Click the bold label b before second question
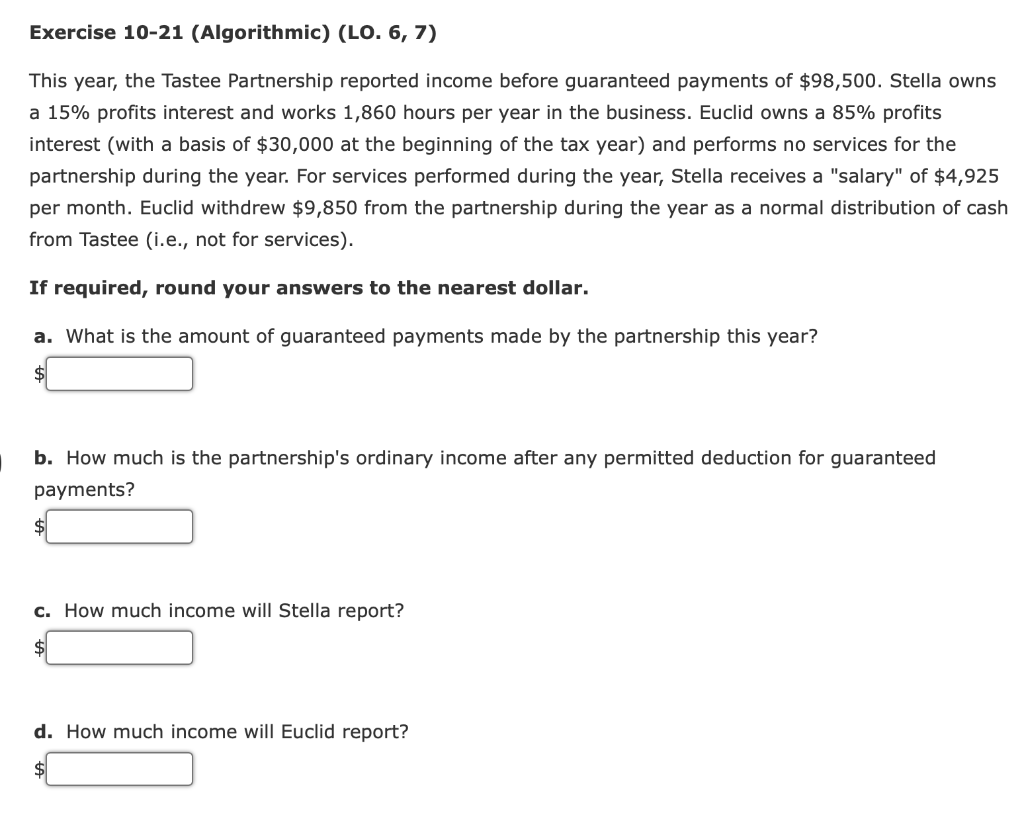The width and height of the screenshot is (1024, 815). (42, 457)
